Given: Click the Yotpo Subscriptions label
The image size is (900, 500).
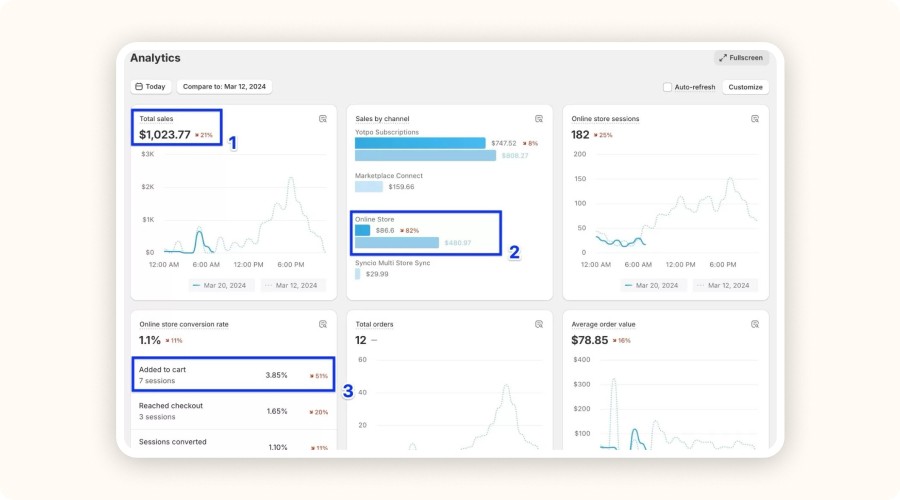Looking at the screenshot, I should (387, 132).
